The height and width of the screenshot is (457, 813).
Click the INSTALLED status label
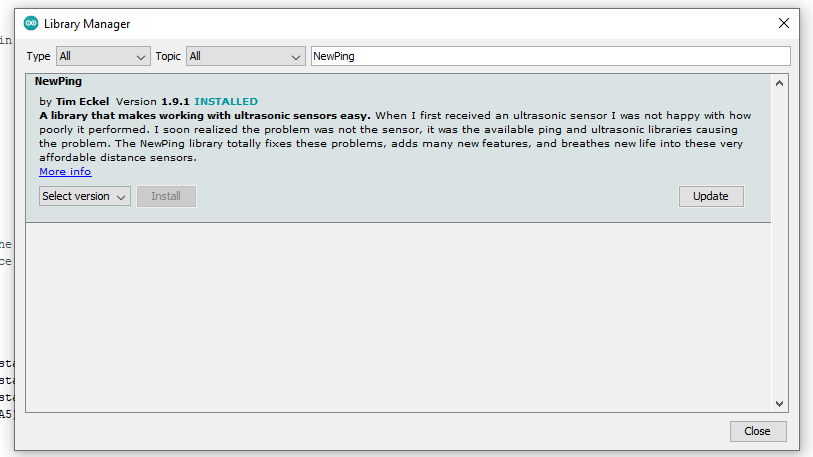pos(226,102)
